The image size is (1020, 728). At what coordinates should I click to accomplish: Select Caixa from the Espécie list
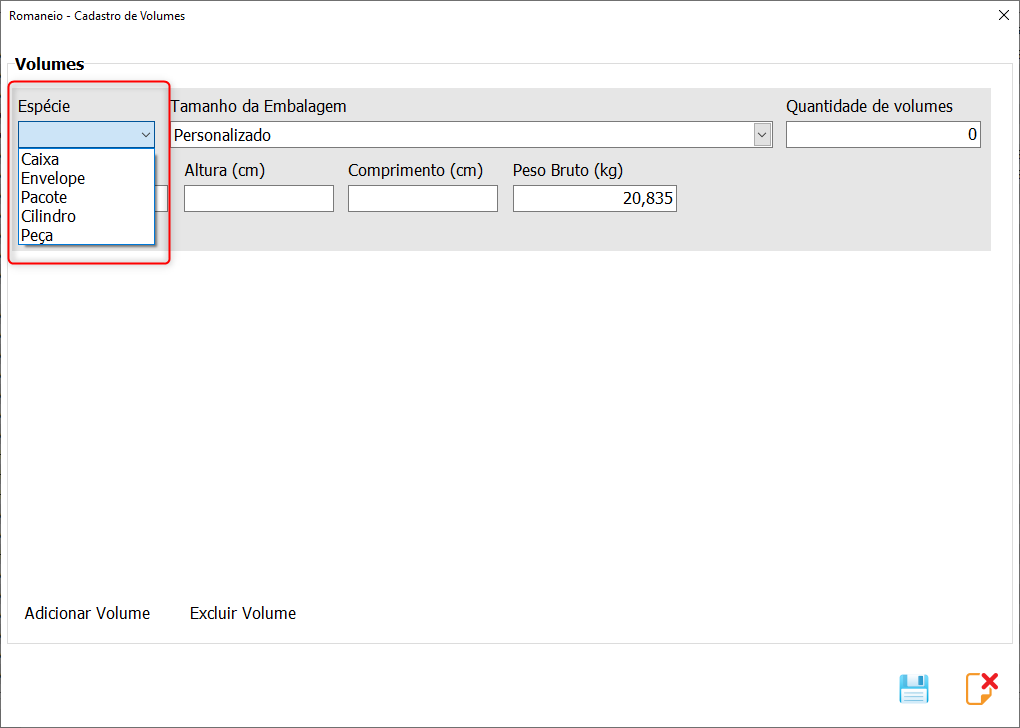(x=40, y=159)
